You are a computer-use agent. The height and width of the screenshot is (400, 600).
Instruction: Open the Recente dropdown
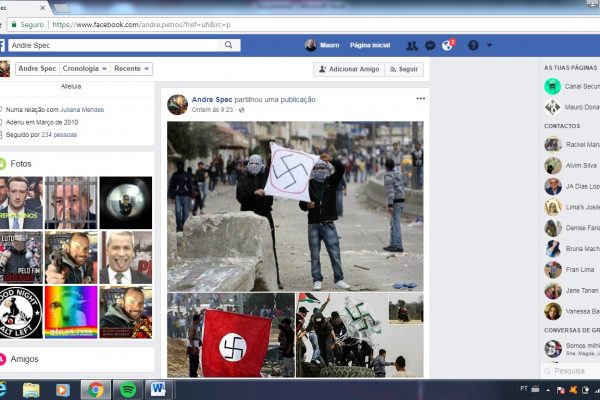pos(131,69)
